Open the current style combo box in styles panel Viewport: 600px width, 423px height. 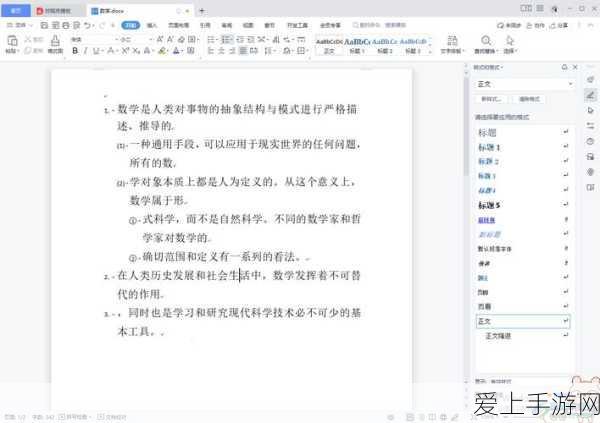(x=525, y=84)
